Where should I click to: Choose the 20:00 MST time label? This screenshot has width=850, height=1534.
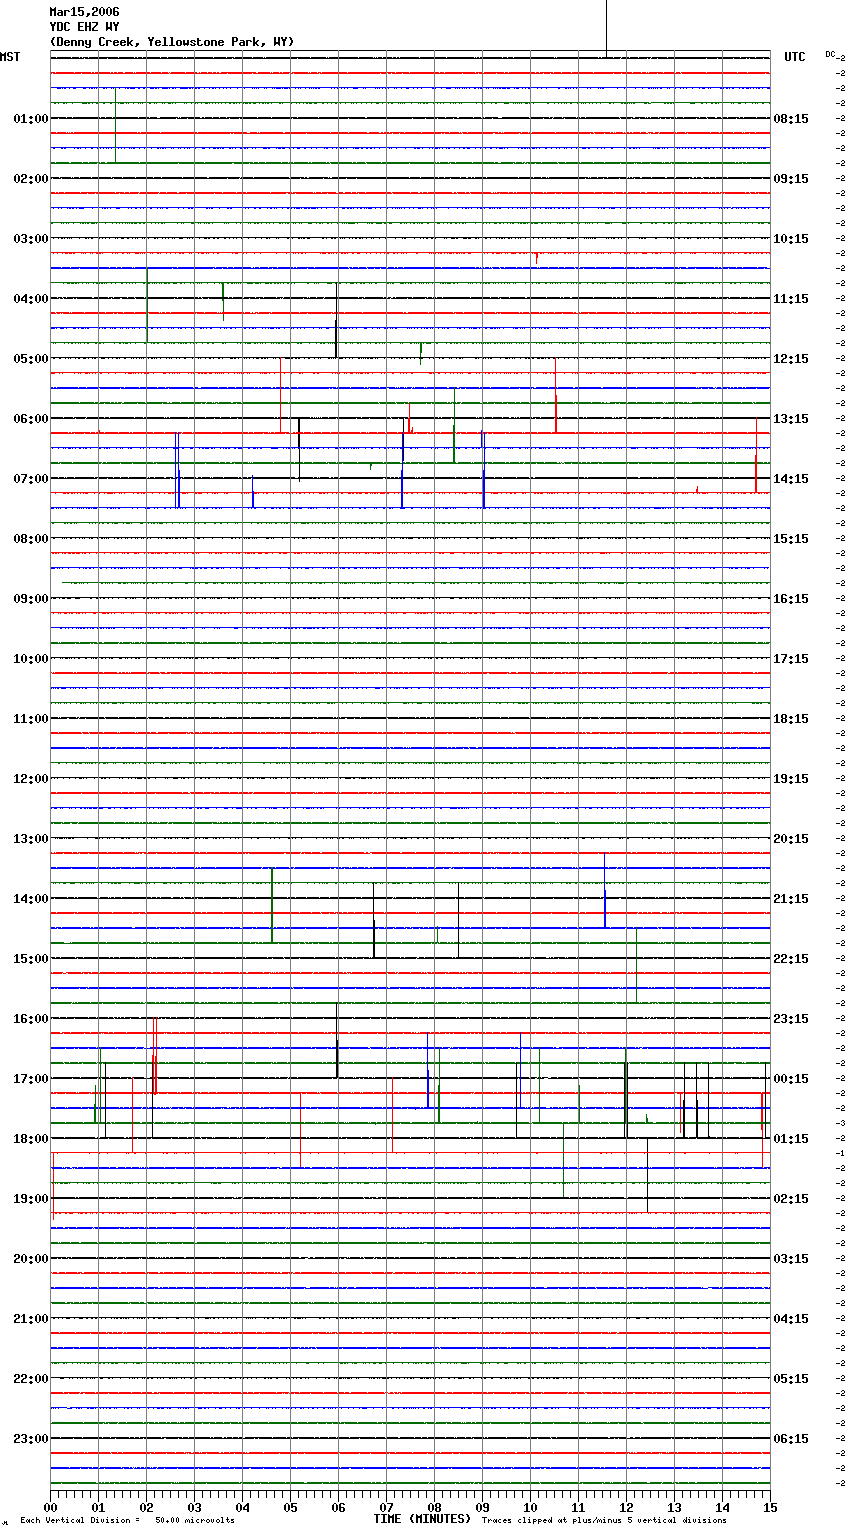click(x=31, y=1259)
